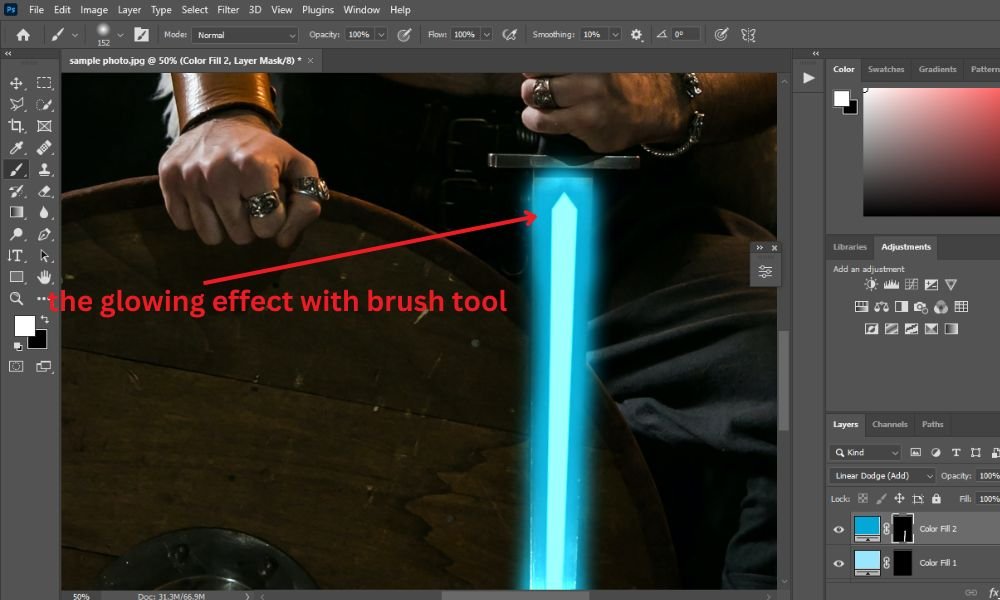This screenshot has width=1000, height=600.
Task: Open the Filter menu
Action: point(228,10)
